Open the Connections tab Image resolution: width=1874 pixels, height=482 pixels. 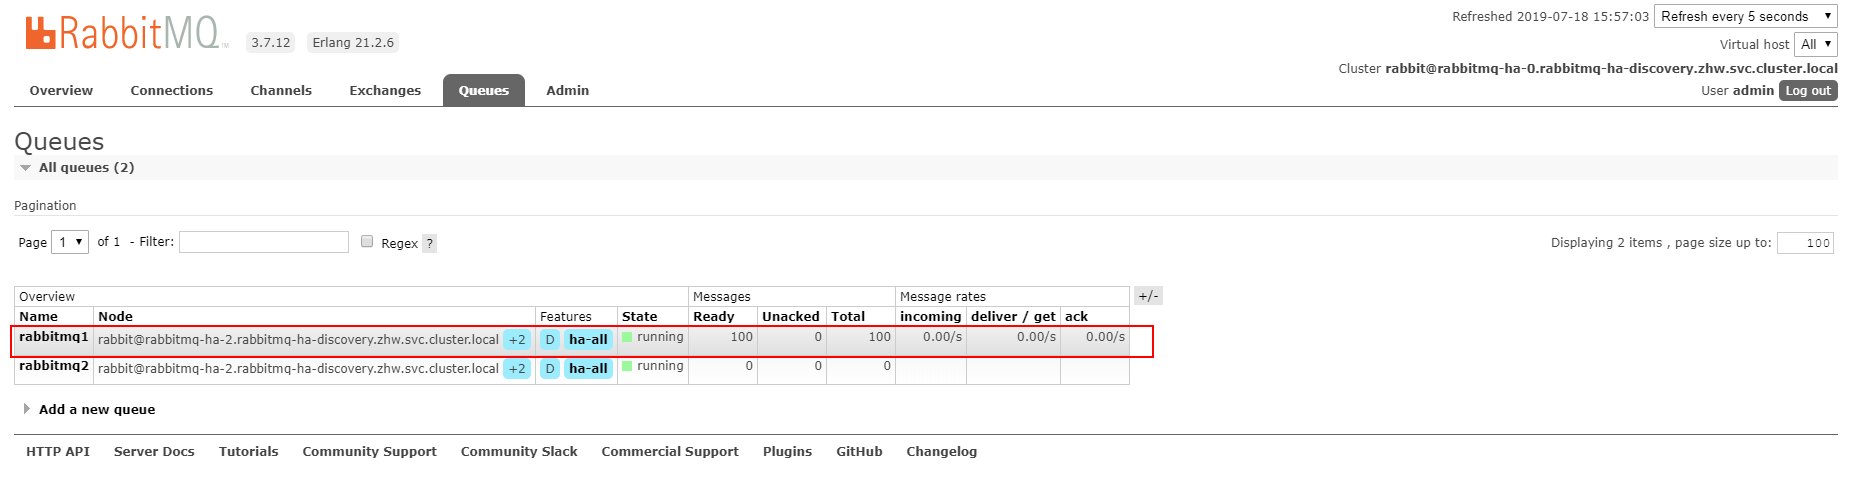point(171,90)
